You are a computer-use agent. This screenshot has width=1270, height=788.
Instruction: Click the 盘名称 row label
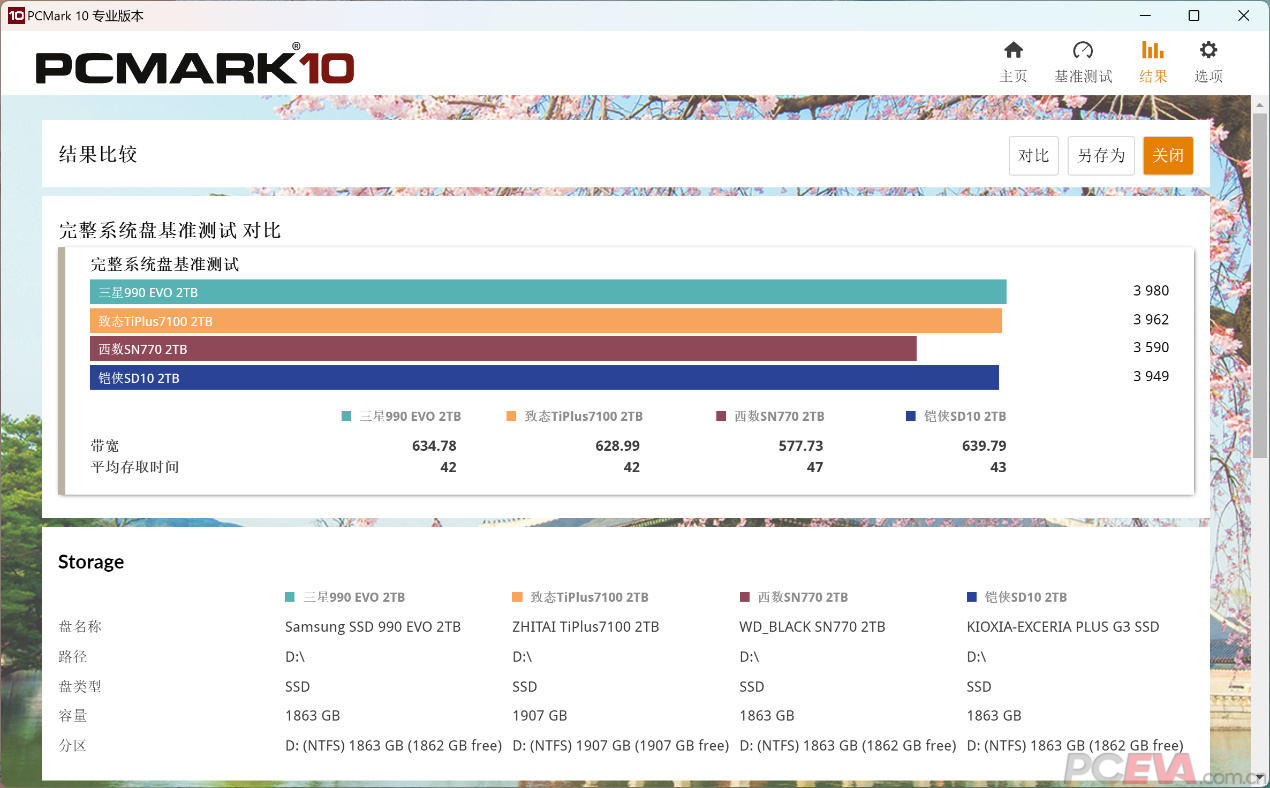pos(80,627)
